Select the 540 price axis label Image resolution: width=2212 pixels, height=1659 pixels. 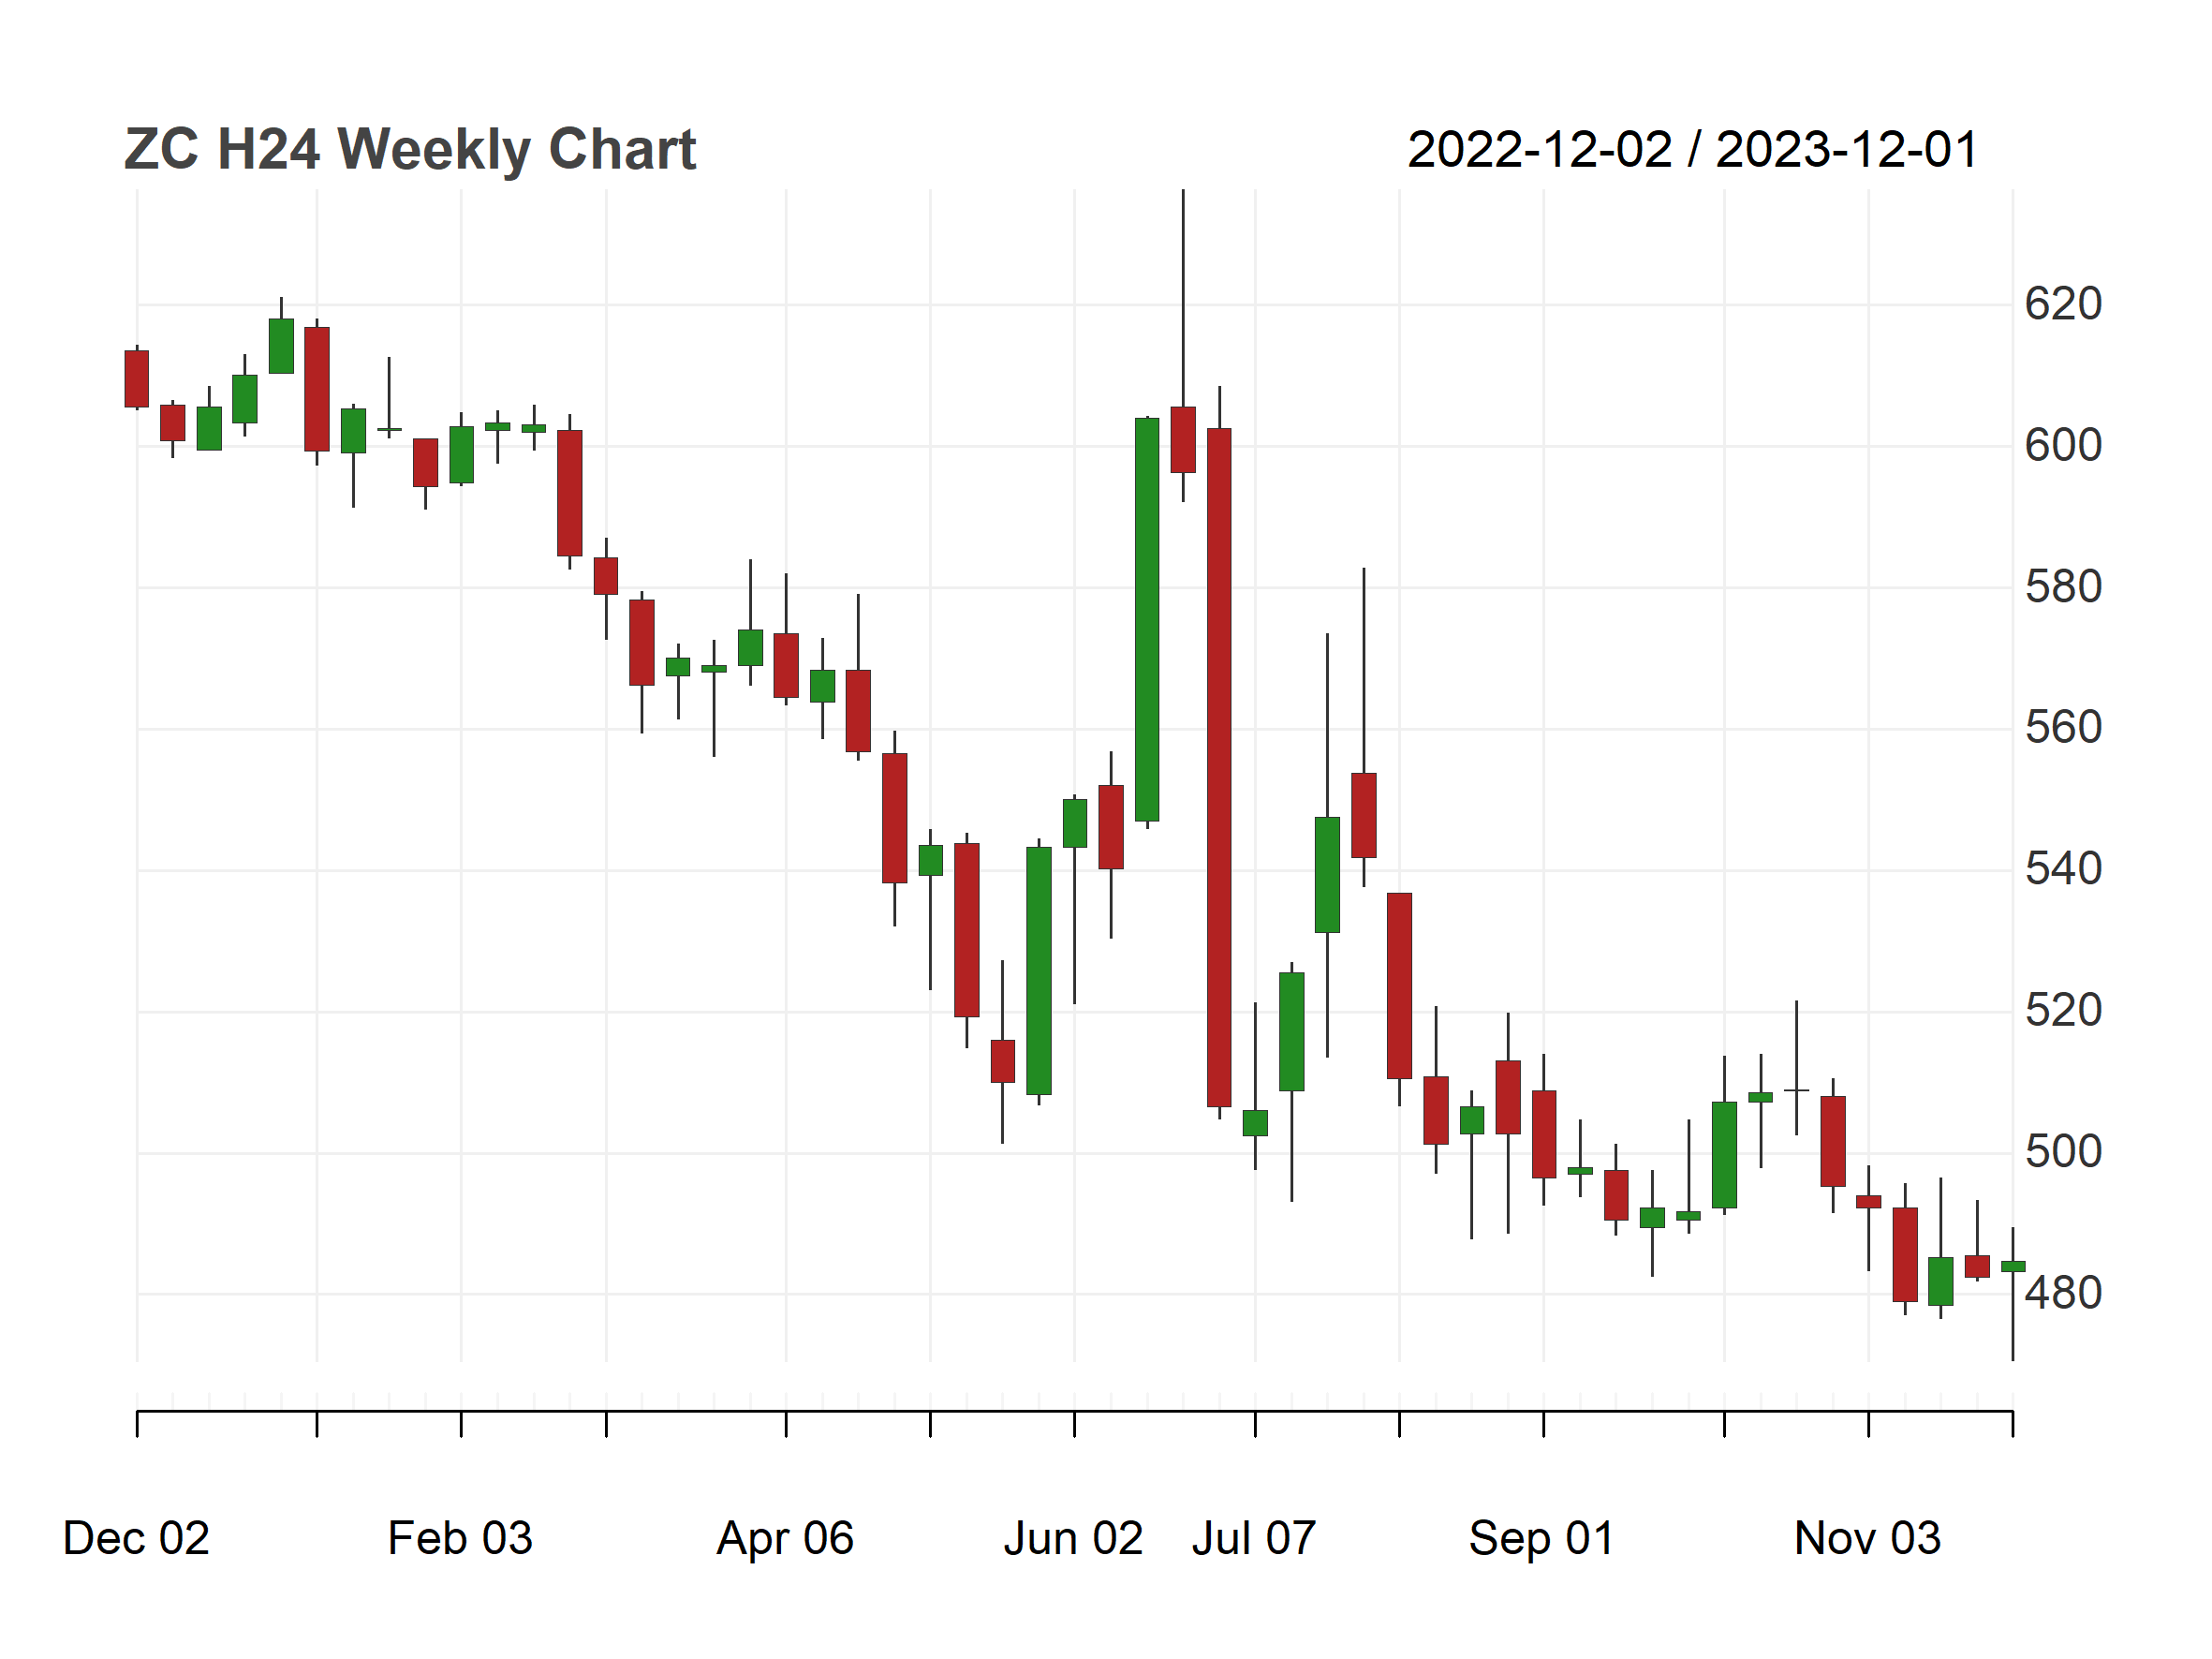pos(2063,869)
